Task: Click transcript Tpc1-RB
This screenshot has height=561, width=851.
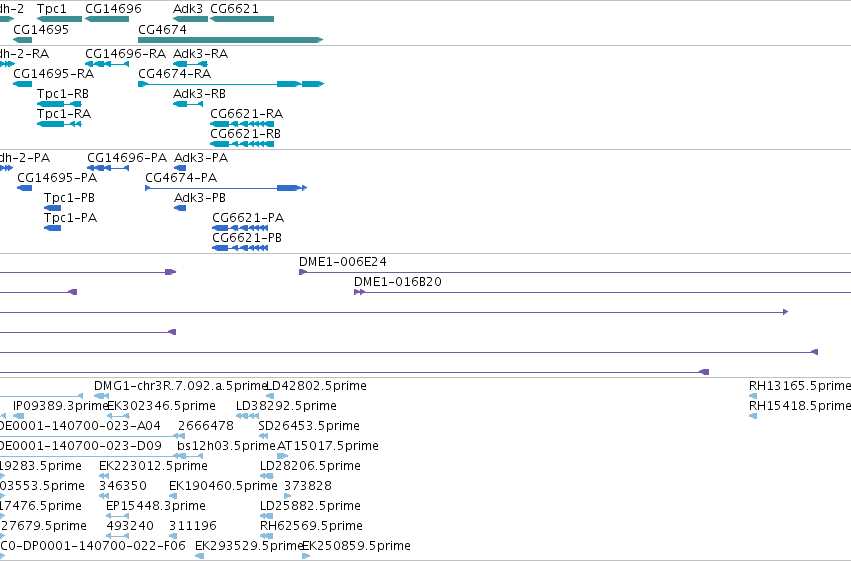Action: 63,94
